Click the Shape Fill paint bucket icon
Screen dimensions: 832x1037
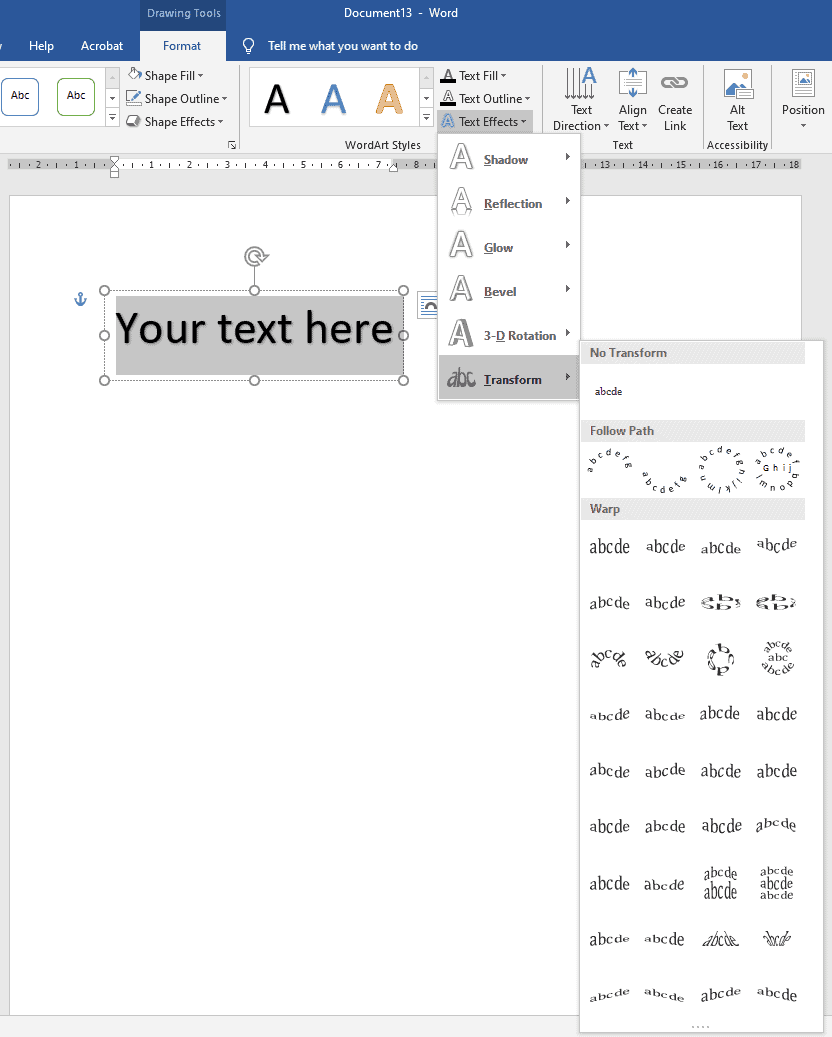click(x=136, y=74)
